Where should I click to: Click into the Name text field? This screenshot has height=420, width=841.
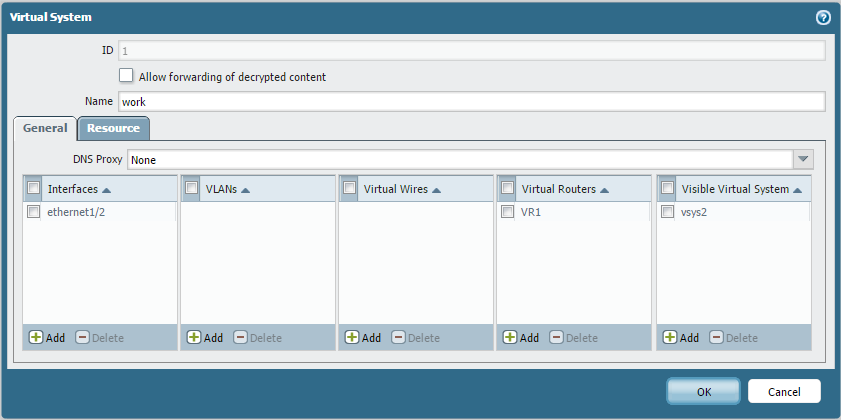(470, 102)
